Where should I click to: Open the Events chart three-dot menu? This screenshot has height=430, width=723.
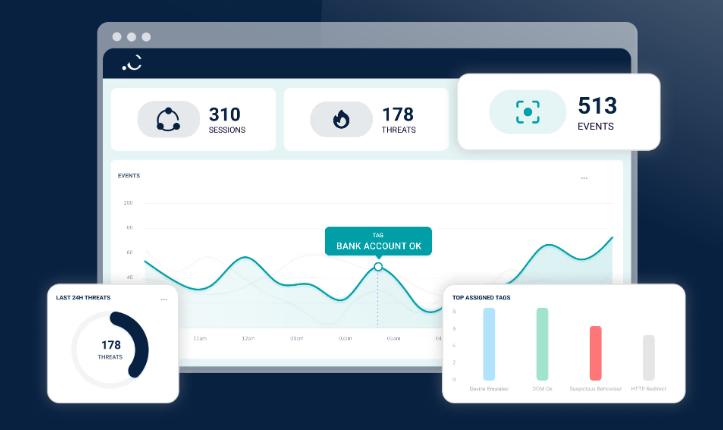[584, 178]
